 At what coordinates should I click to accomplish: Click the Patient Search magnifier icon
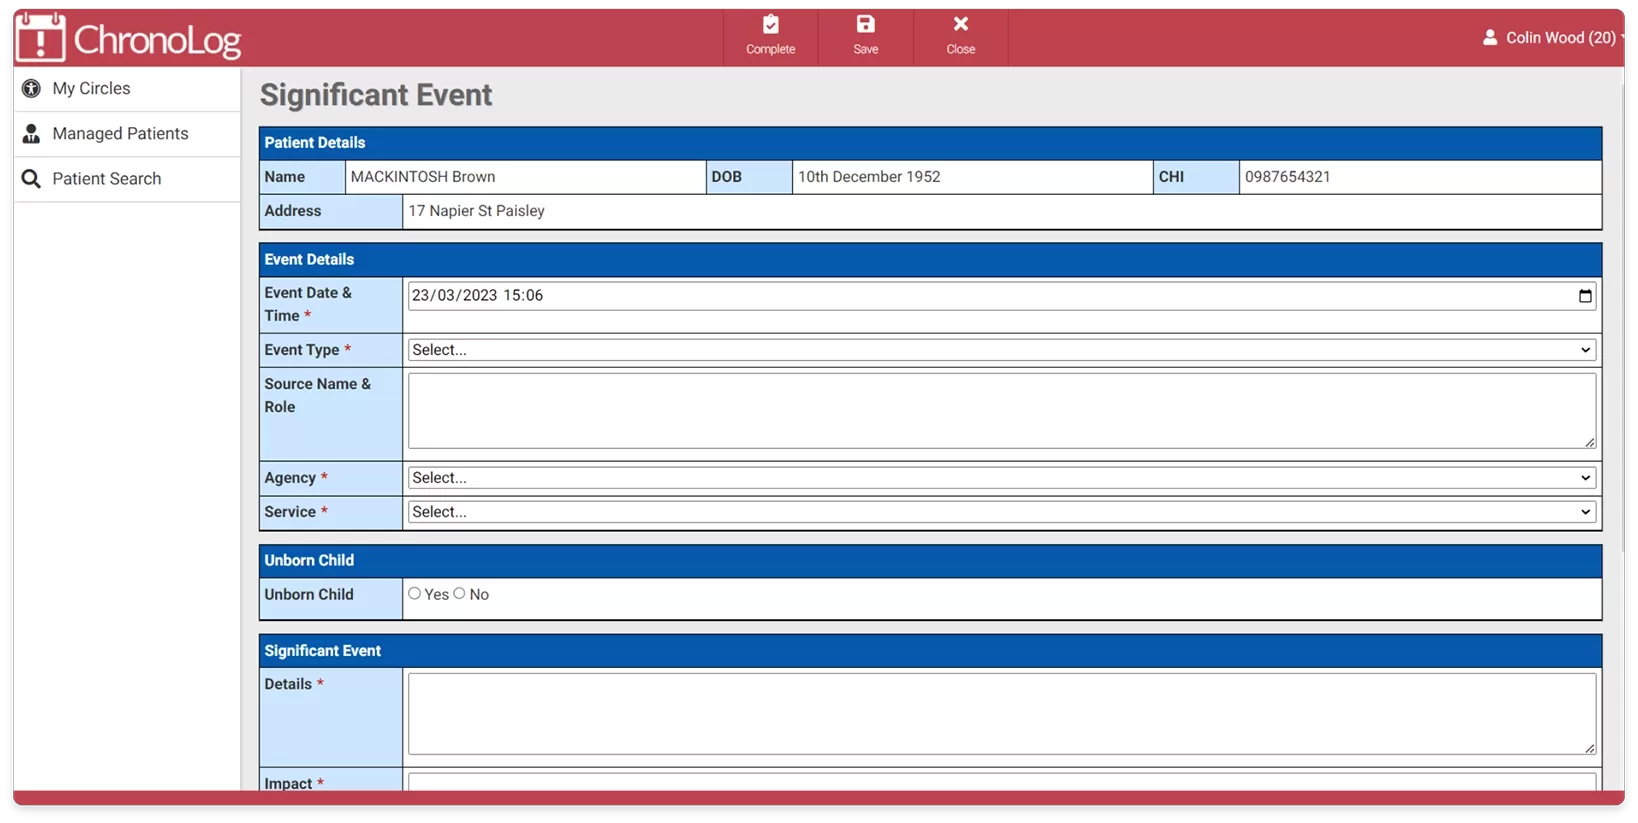[31, 179]
